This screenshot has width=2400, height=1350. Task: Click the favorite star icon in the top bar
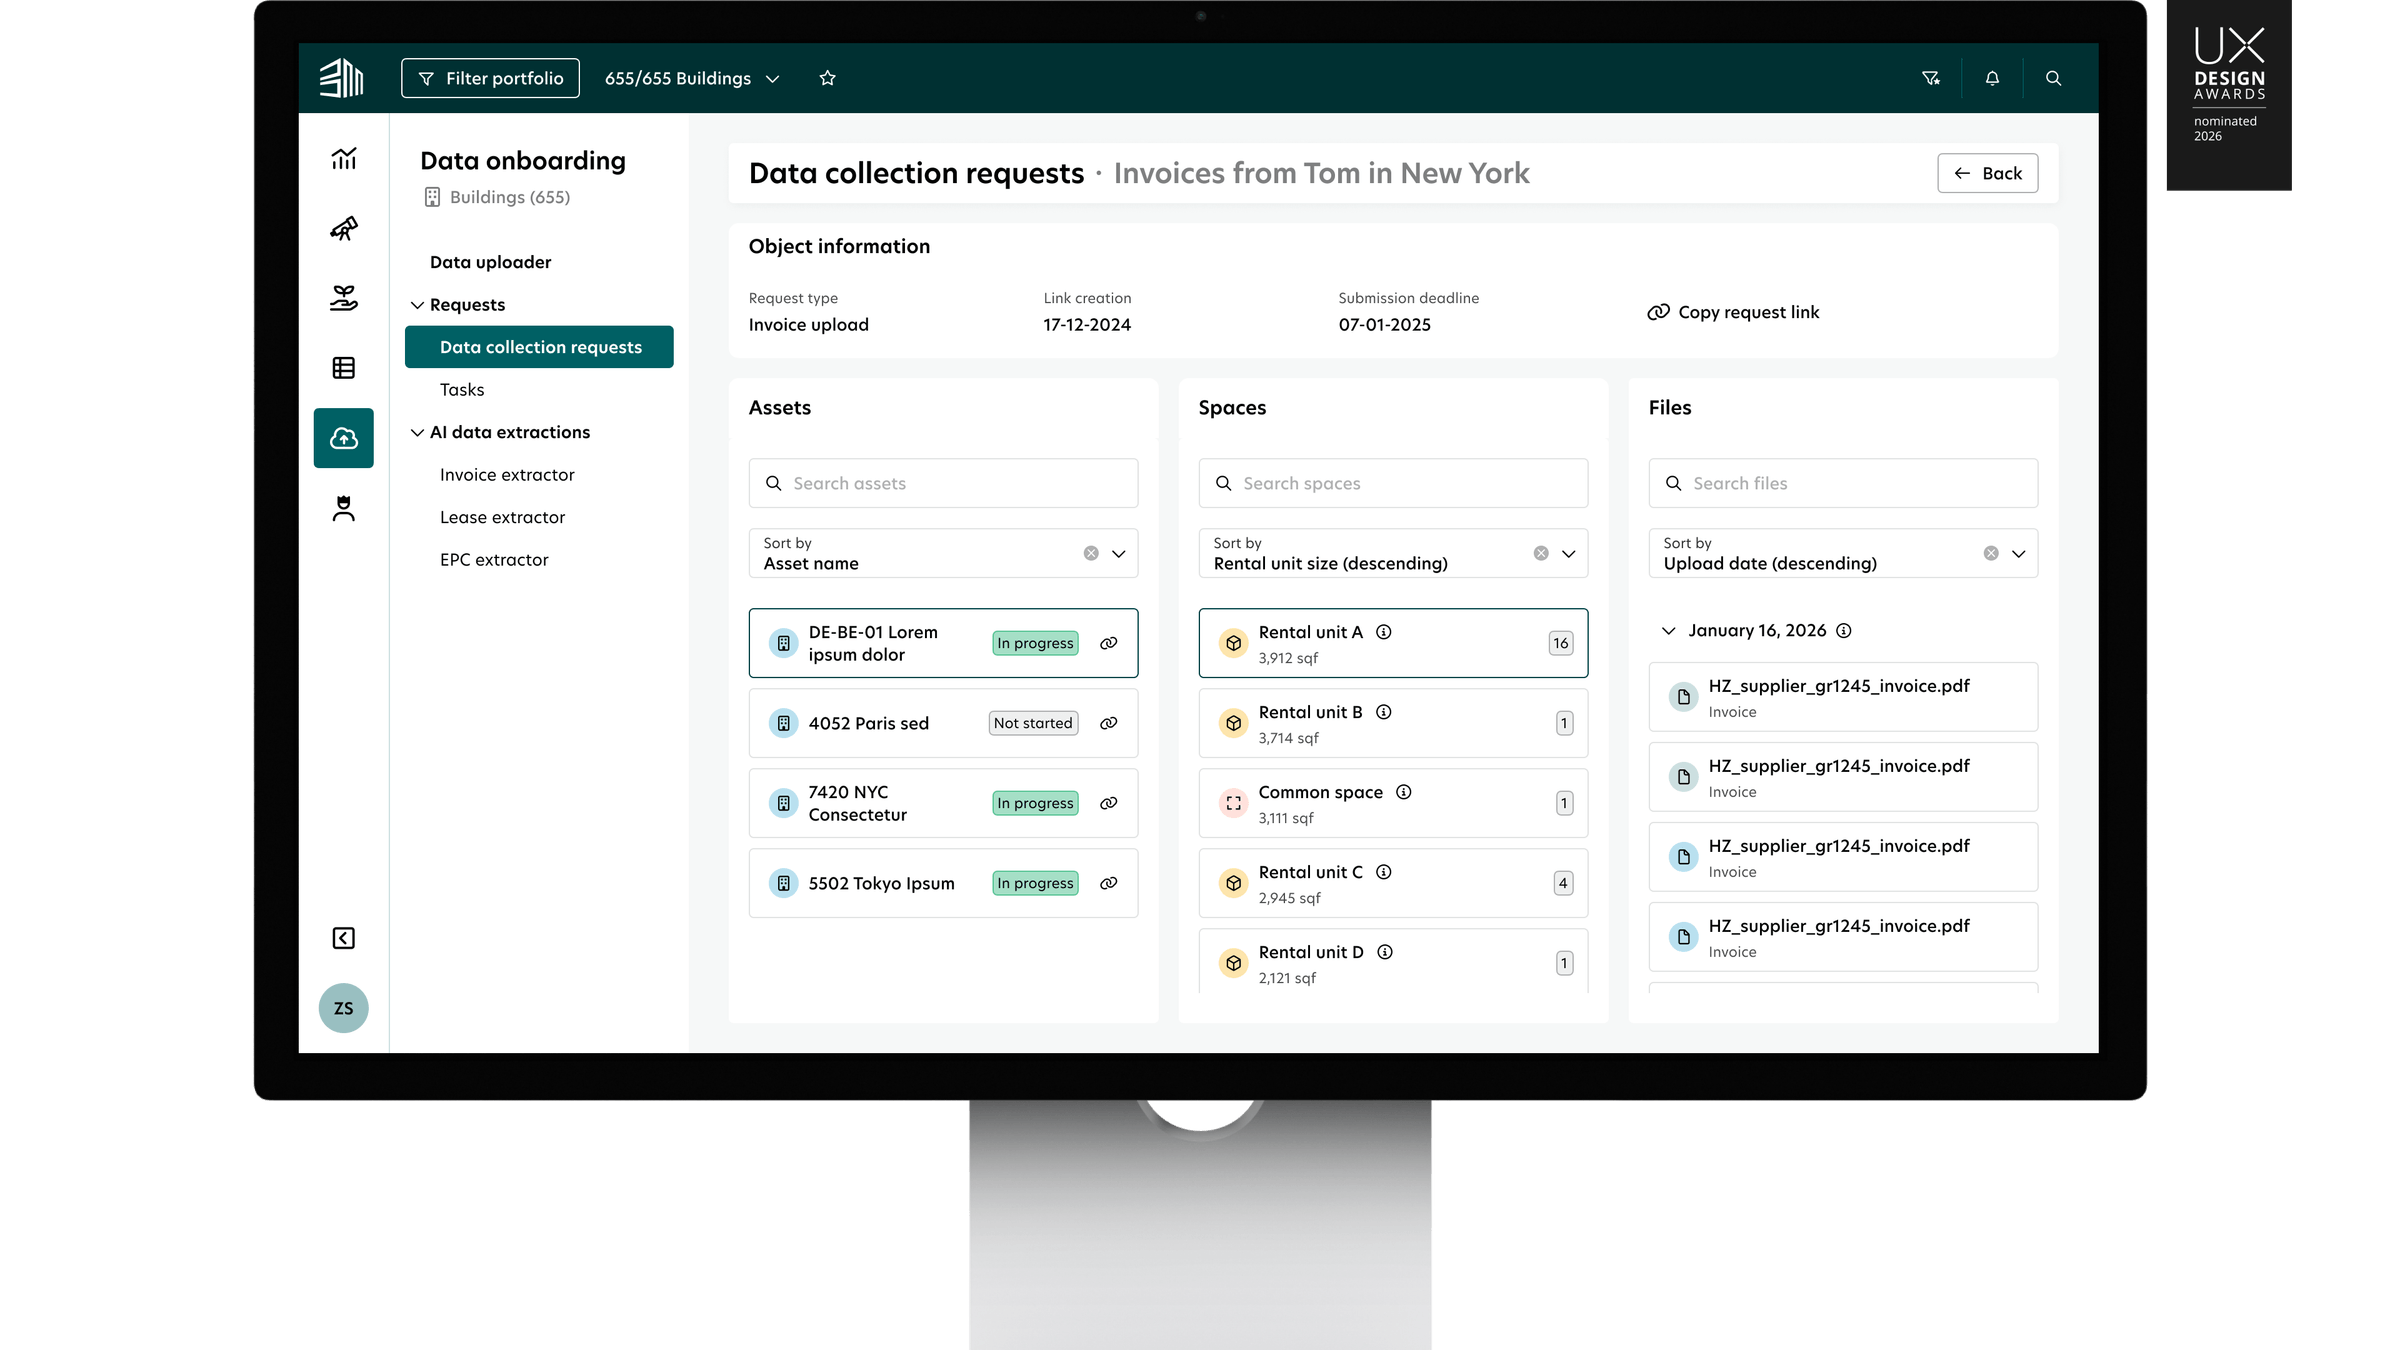(827, 78)
